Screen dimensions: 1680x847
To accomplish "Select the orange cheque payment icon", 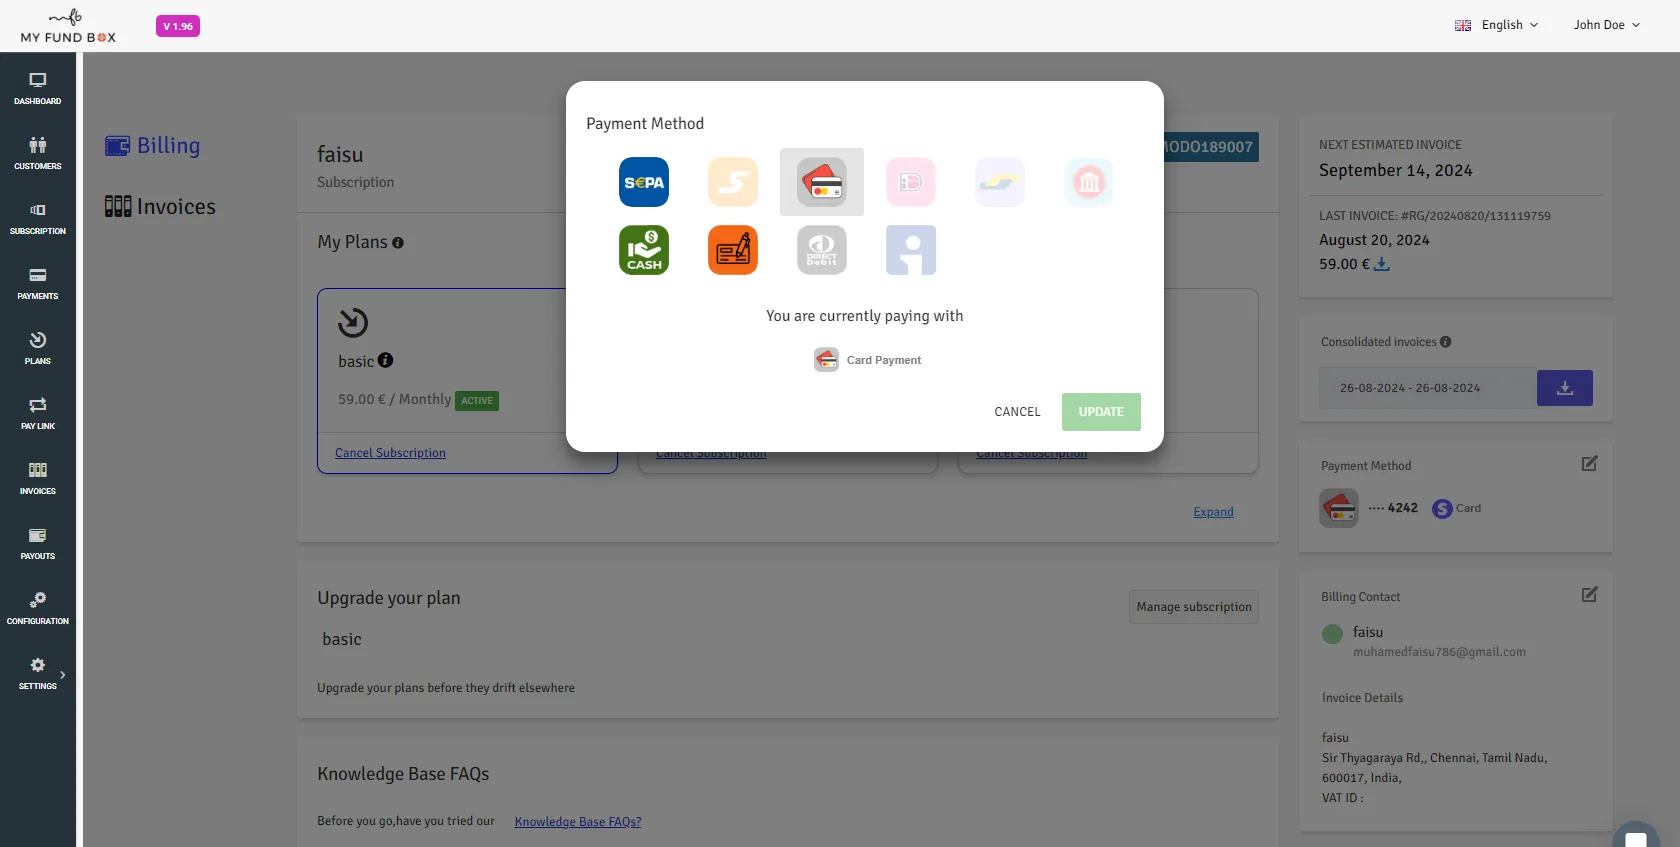I will (x=733, y=250).
